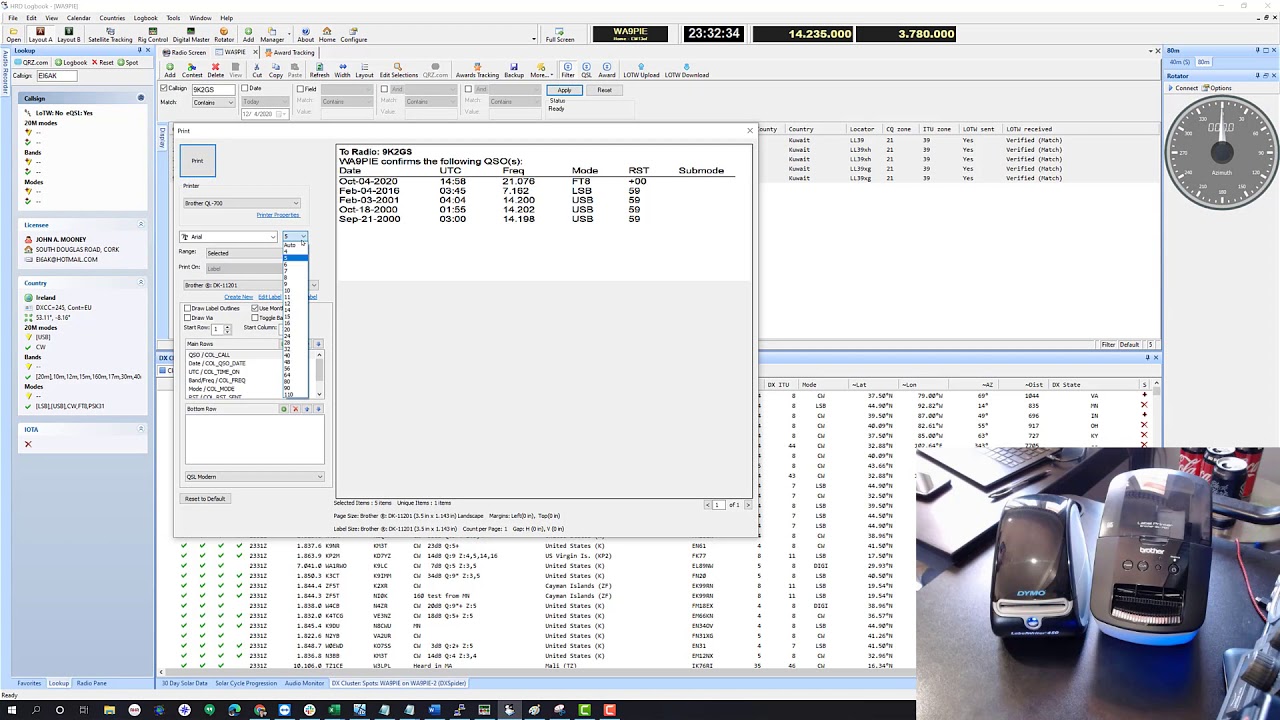Open the QSL print tool

tap(587, 71)
